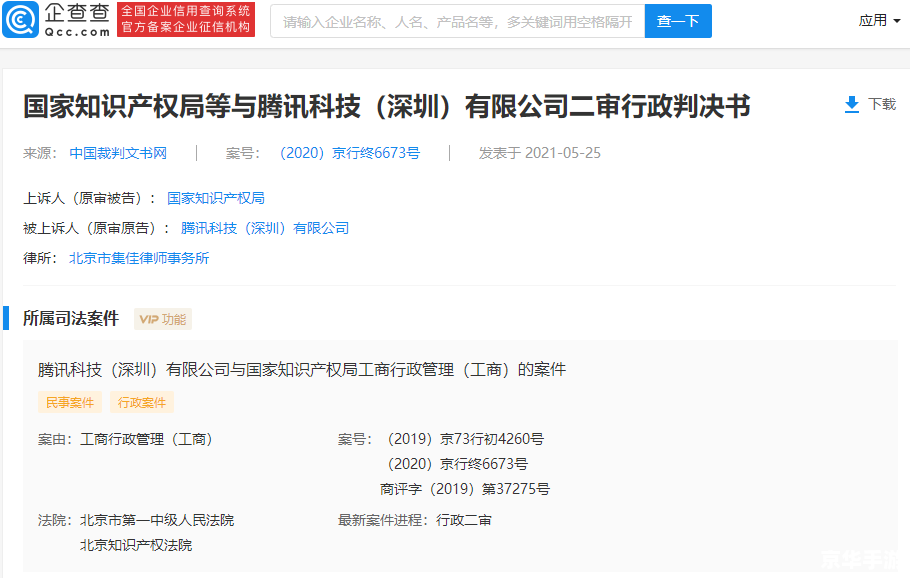Viewport: 910px width, 578px height.
Task: Click the 所属司法案件 section heading
Action: coord(71,319)
